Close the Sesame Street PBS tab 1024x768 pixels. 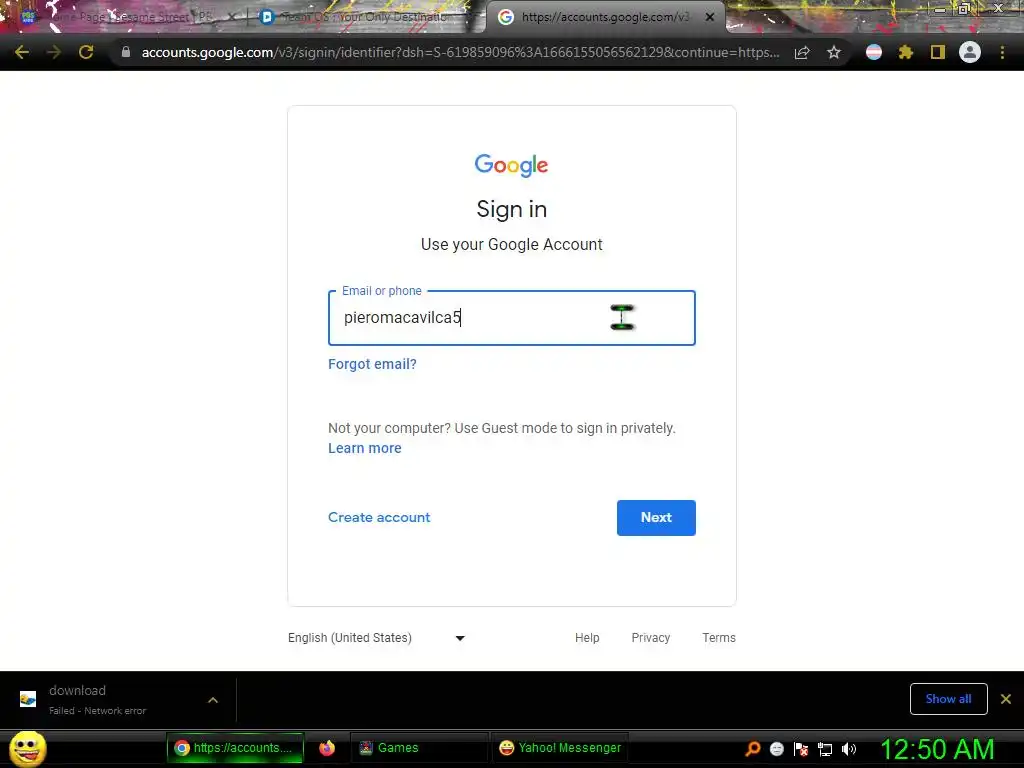[231, 17]
